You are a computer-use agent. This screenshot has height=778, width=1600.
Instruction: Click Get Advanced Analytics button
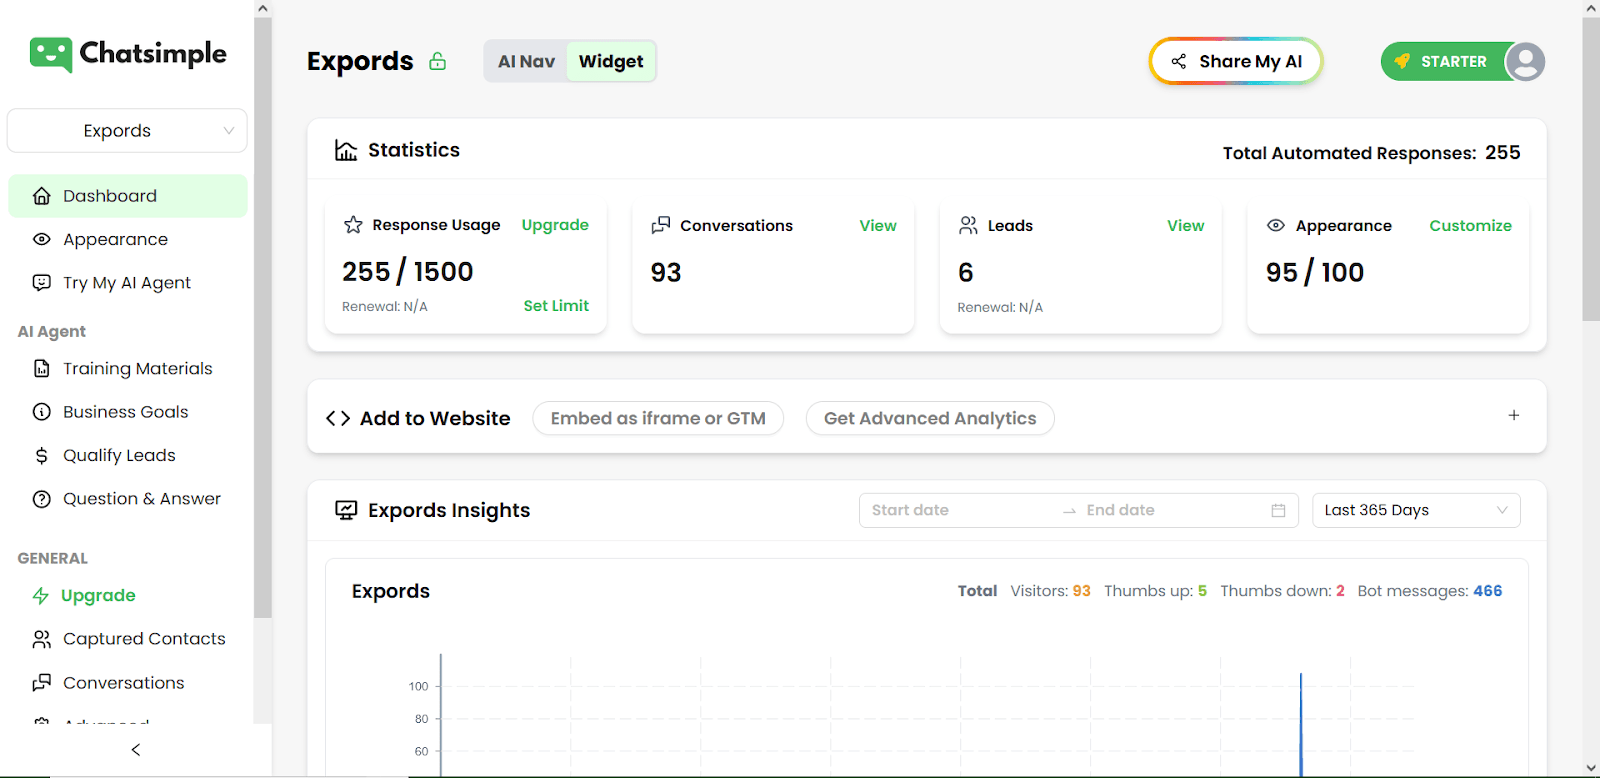[930, 418]
